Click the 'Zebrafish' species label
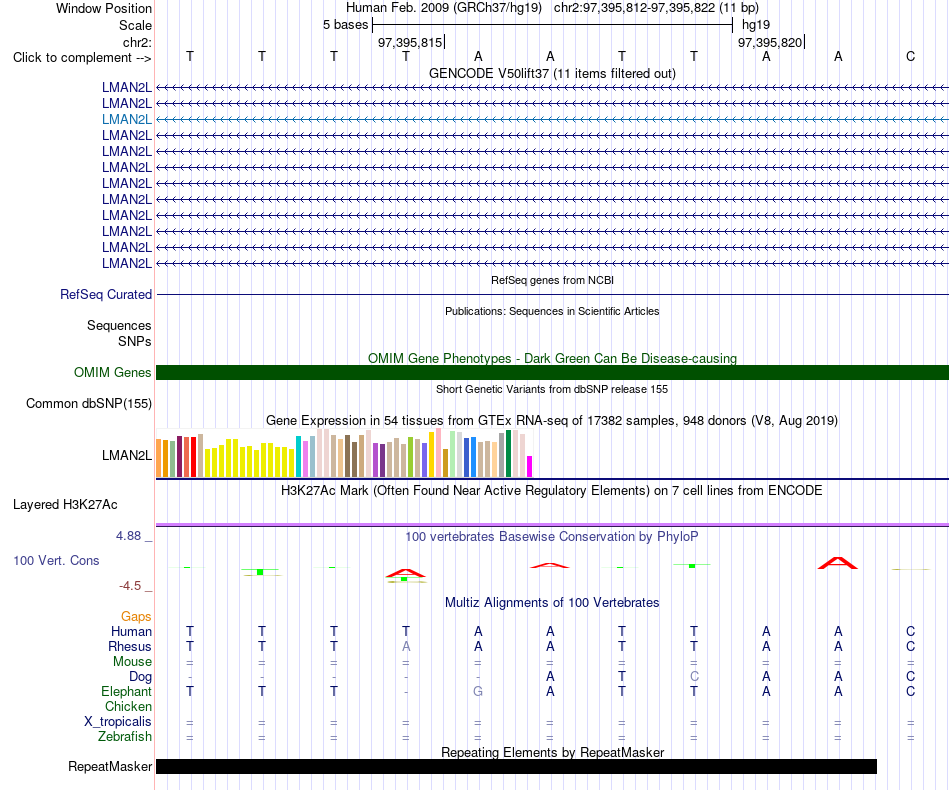Viewport: 950px width, 790px height. (x=125, y=737)
